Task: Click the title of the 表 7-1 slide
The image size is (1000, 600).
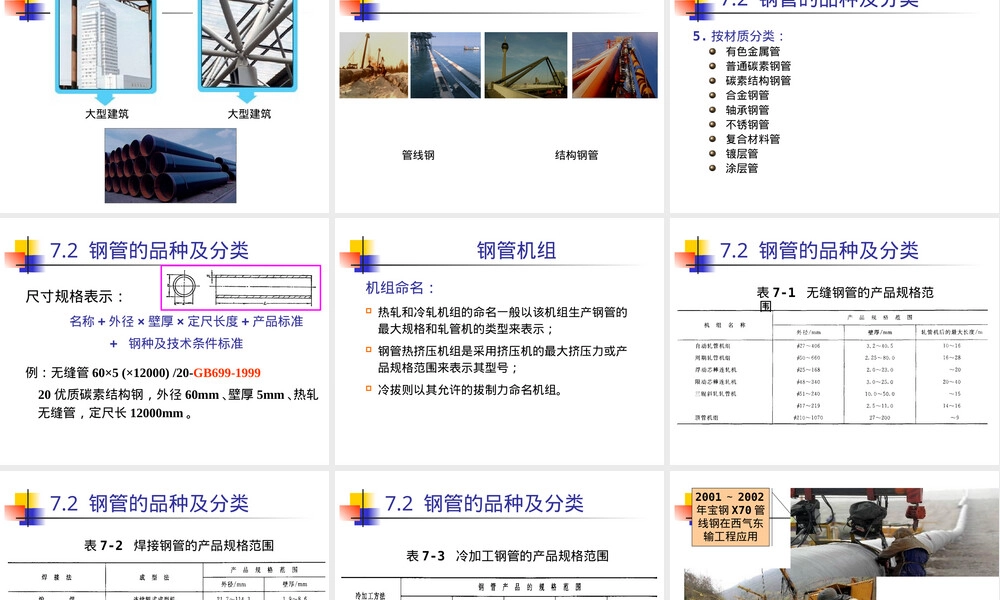Action: coord(820,251)
